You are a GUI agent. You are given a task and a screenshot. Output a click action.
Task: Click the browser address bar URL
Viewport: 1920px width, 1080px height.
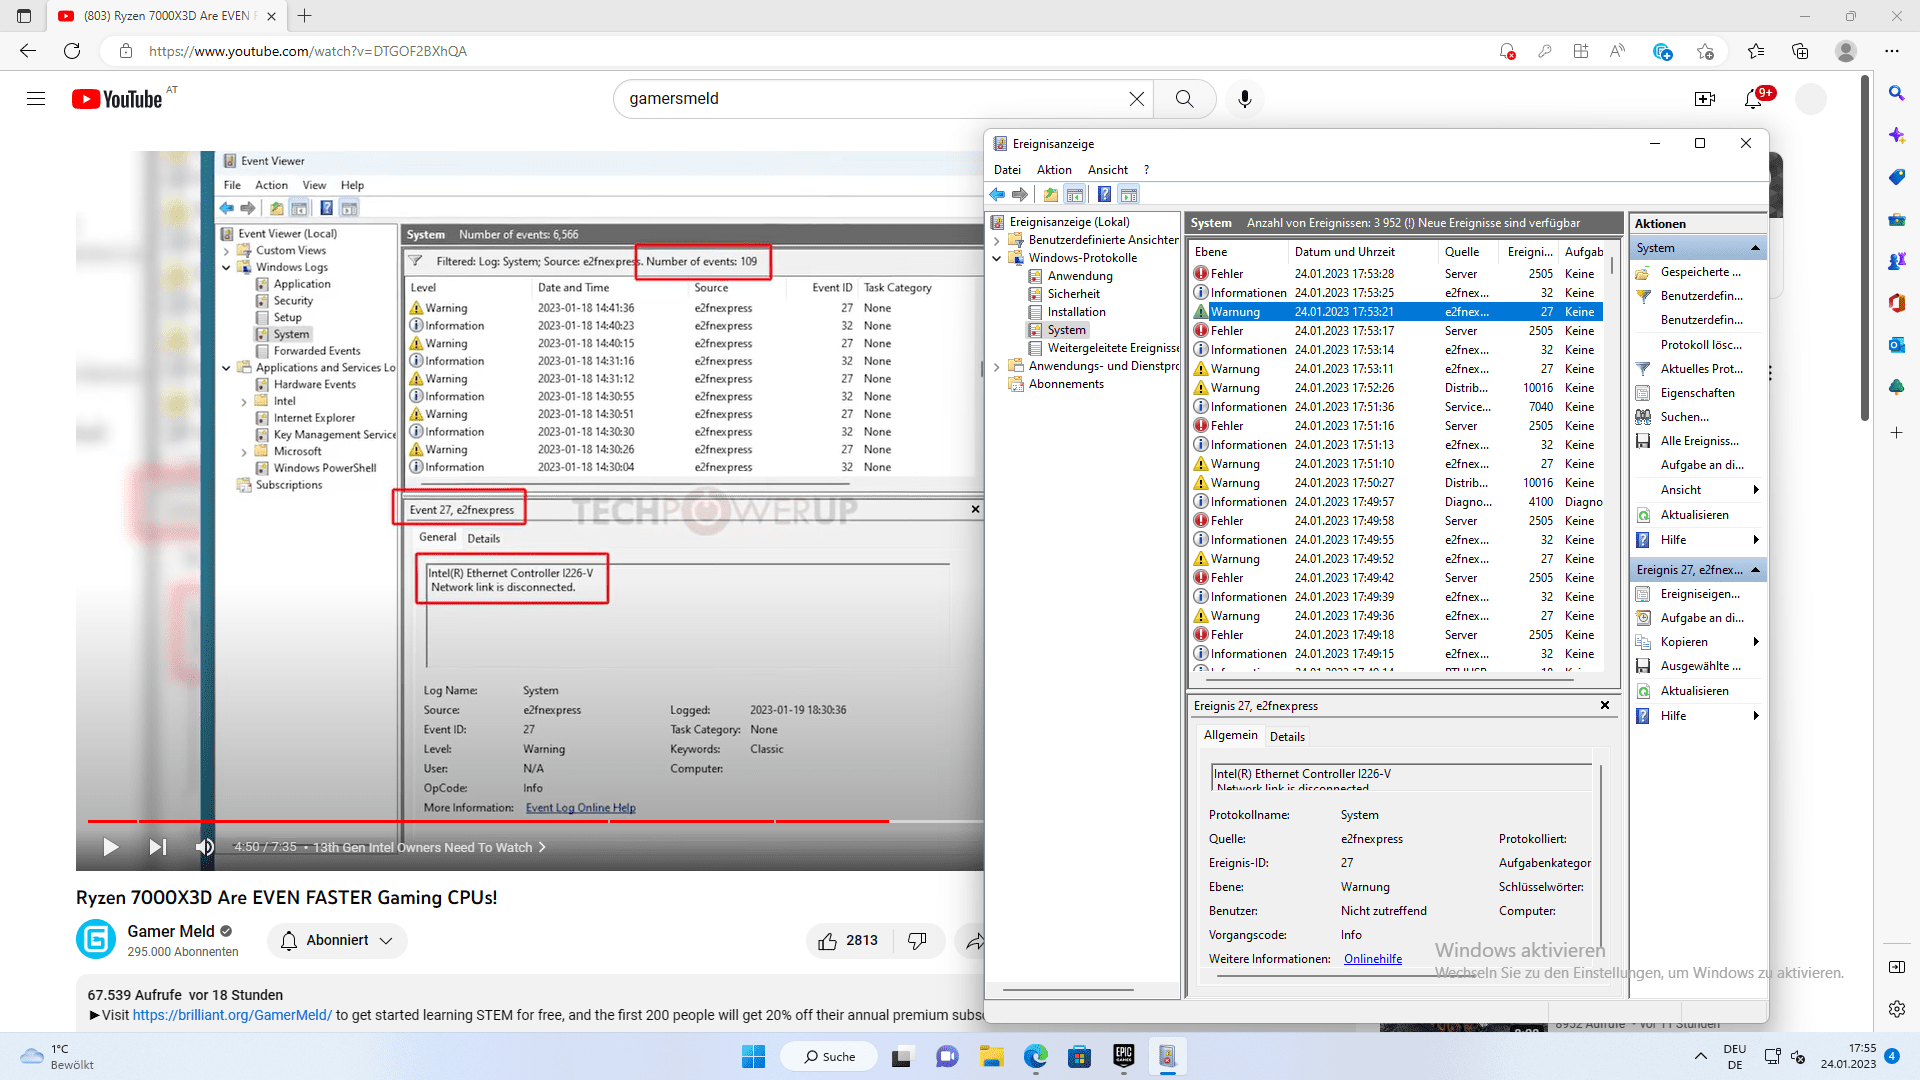tap(308, 51)
